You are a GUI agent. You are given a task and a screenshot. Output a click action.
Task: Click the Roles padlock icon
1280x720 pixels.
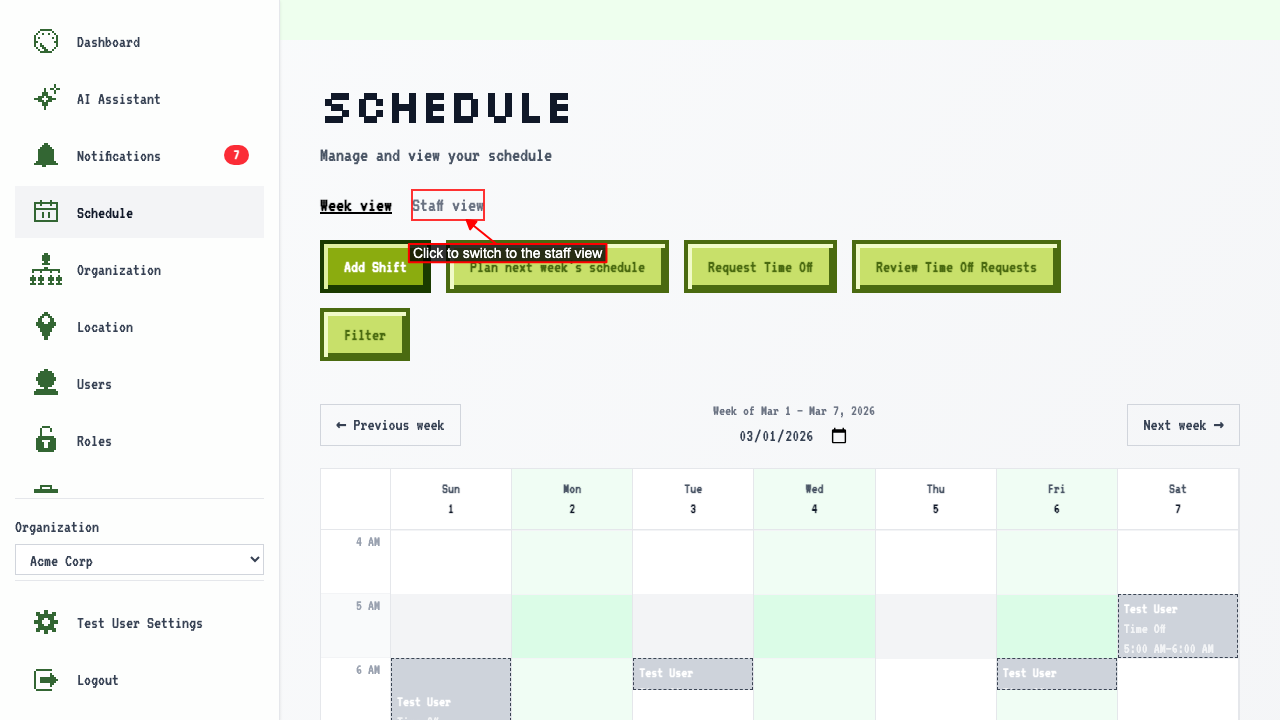click(x=46, y=441)
